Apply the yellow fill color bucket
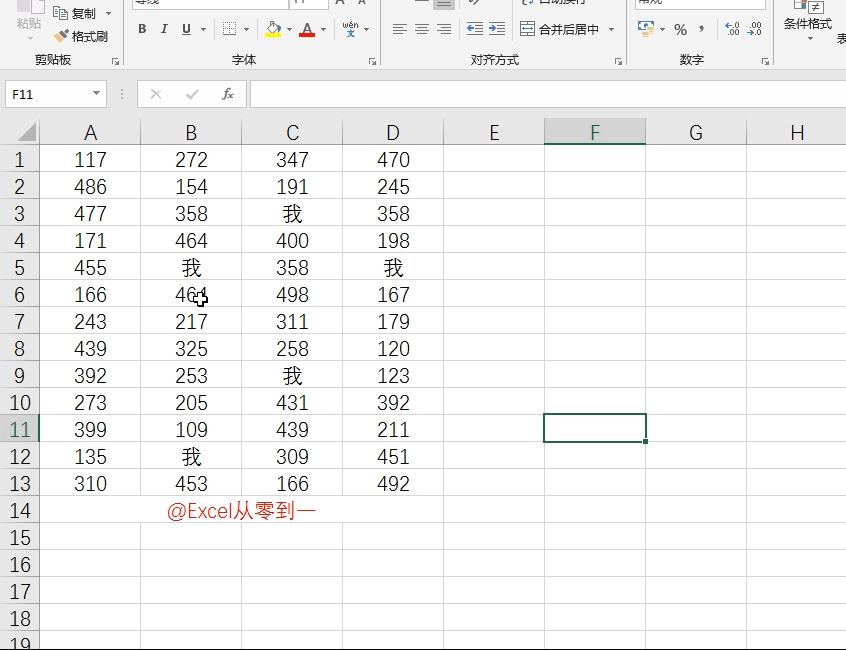Viewport: 846px width, 650px height. tap(273, 30)
